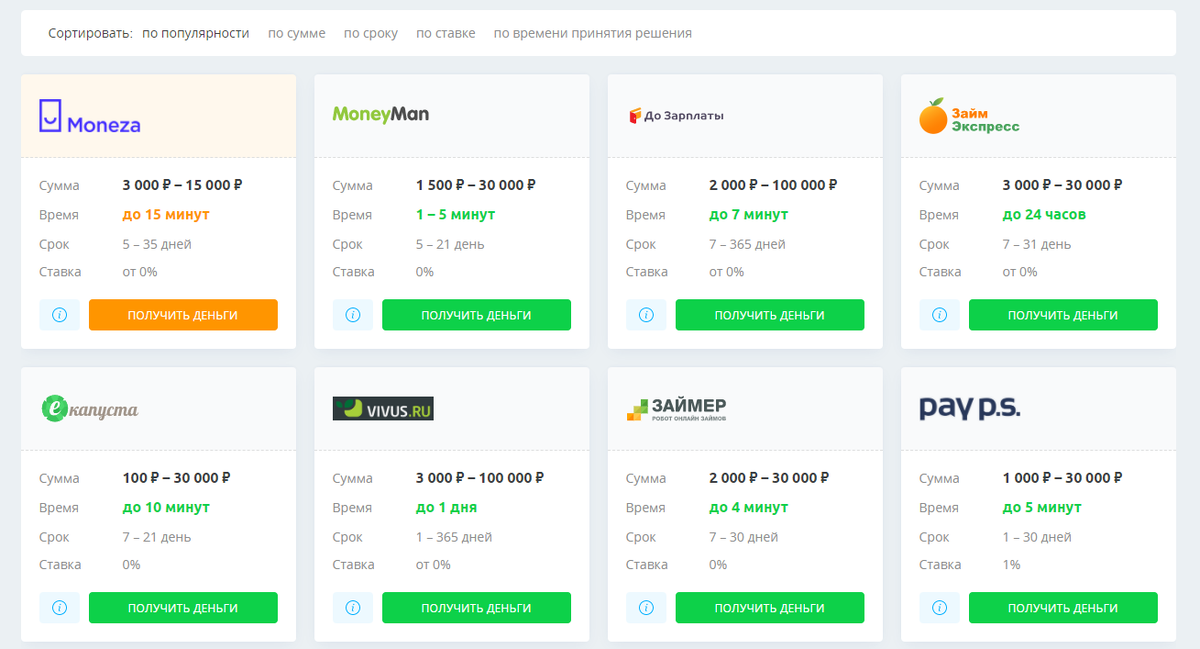Select Moneza amount 3 000 ₽ – 15 000 ₽
This screenshot has height=649, width=1200.
[x=183, y=185]
